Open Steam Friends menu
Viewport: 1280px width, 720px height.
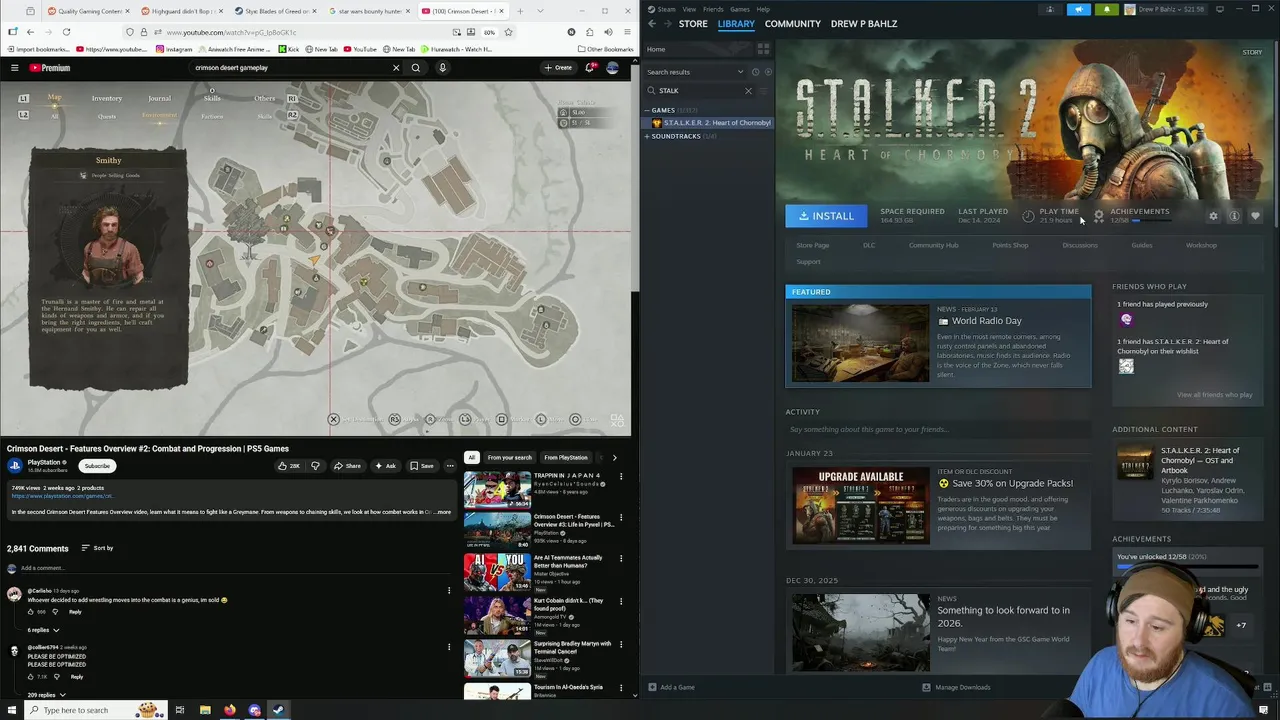[713, 9]
